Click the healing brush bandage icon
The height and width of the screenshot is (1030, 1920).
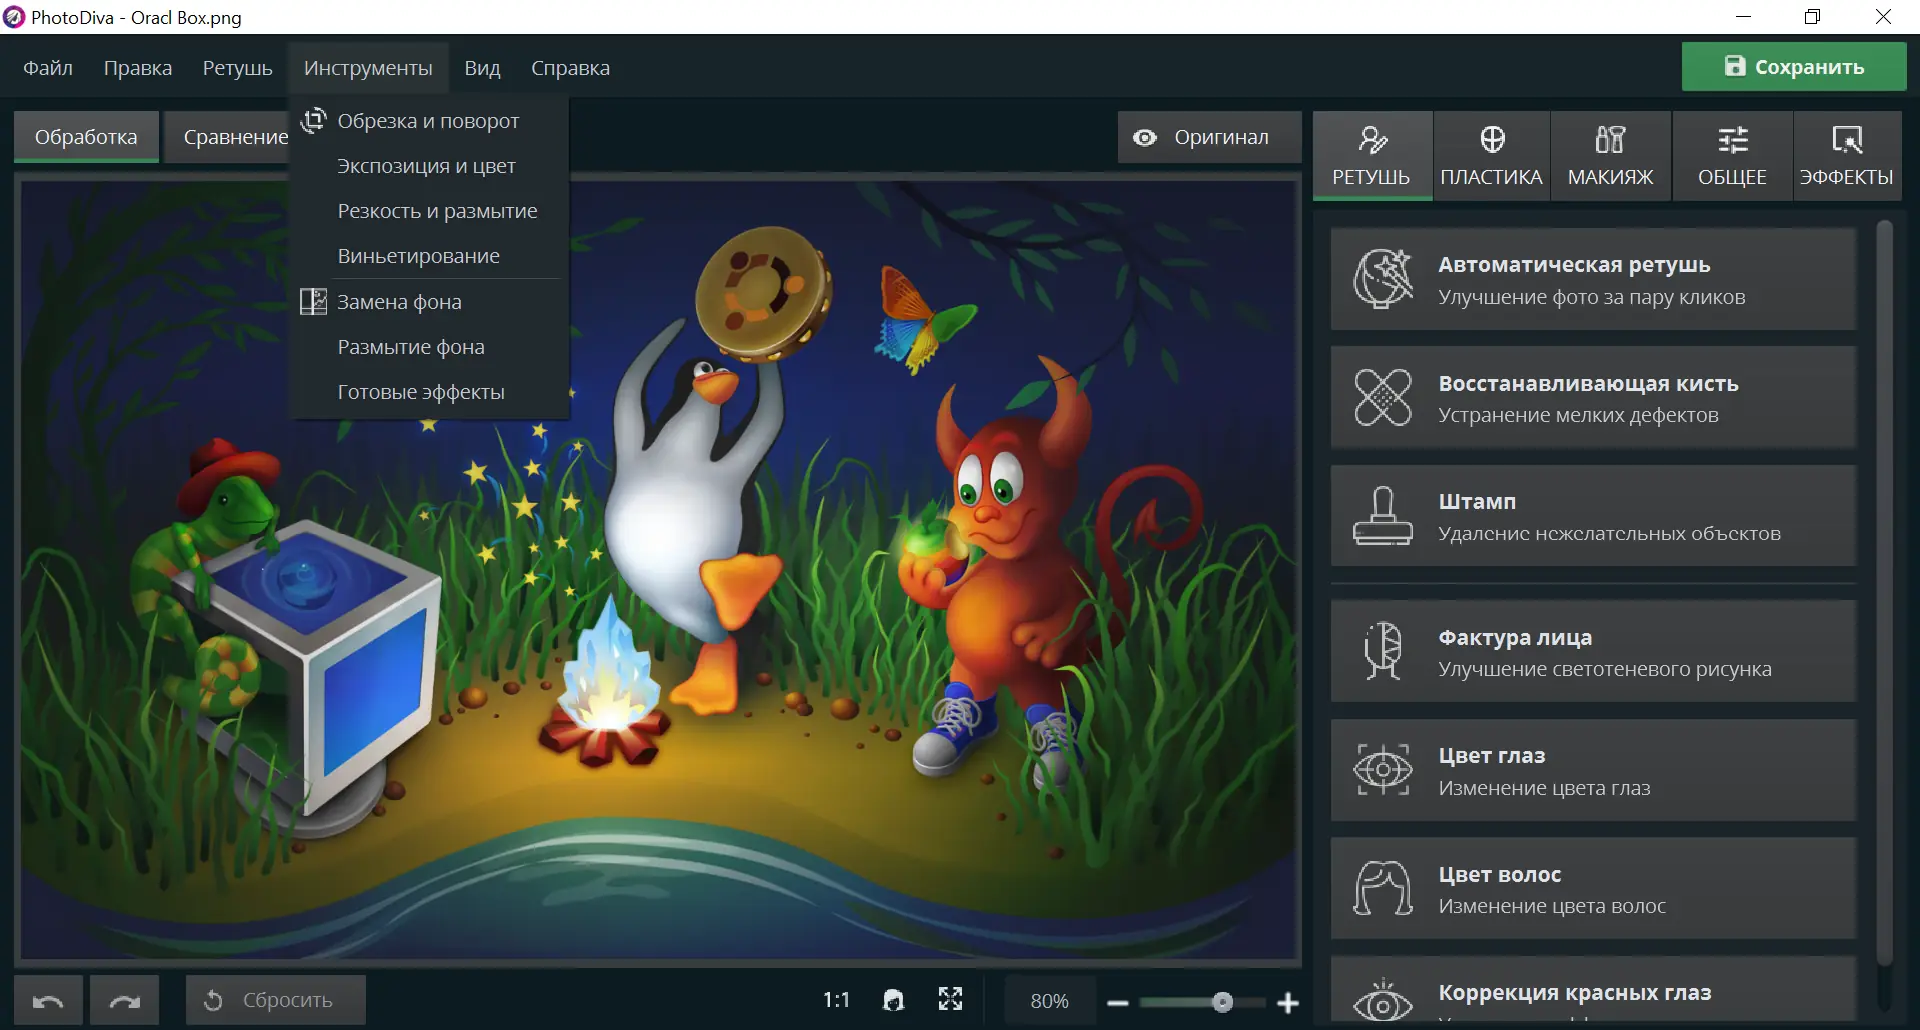(1383, 397)
